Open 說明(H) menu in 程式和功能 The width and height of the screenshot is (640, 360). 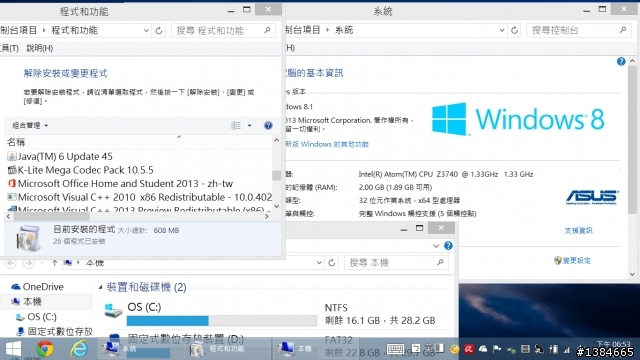(x=40, y=48)
